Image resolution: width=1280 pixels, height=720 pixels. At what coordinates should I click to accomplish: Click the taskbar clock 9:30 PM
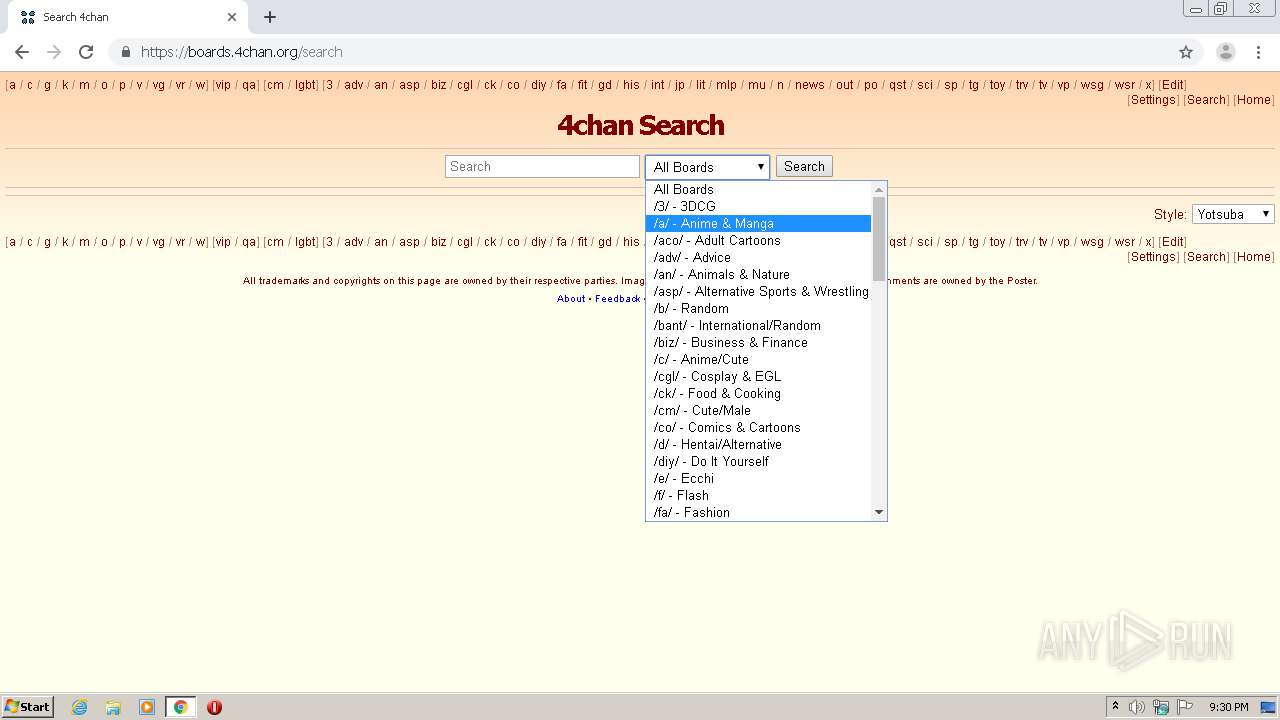coord(1228,707)
